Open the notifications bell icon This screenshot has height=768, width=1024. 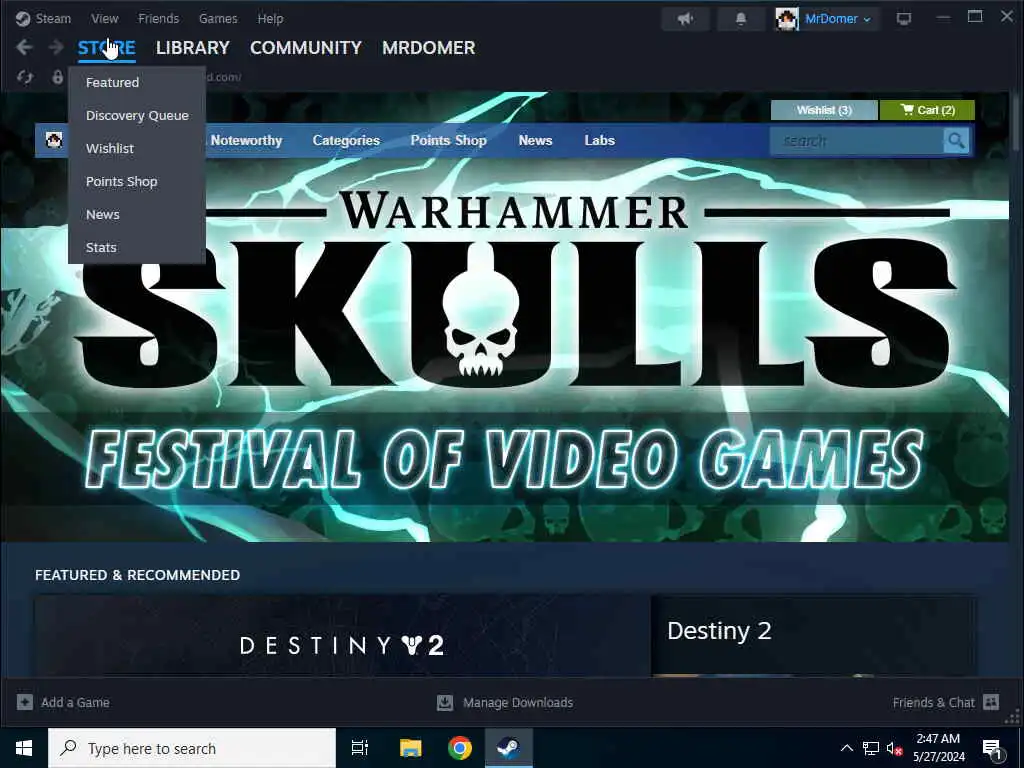coord(741,18)
